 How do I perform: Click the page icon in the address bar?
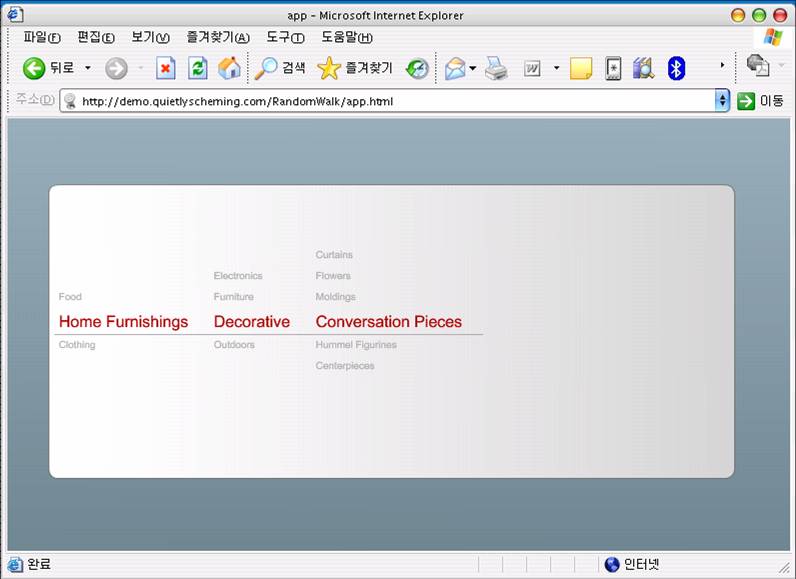(70, 101)
